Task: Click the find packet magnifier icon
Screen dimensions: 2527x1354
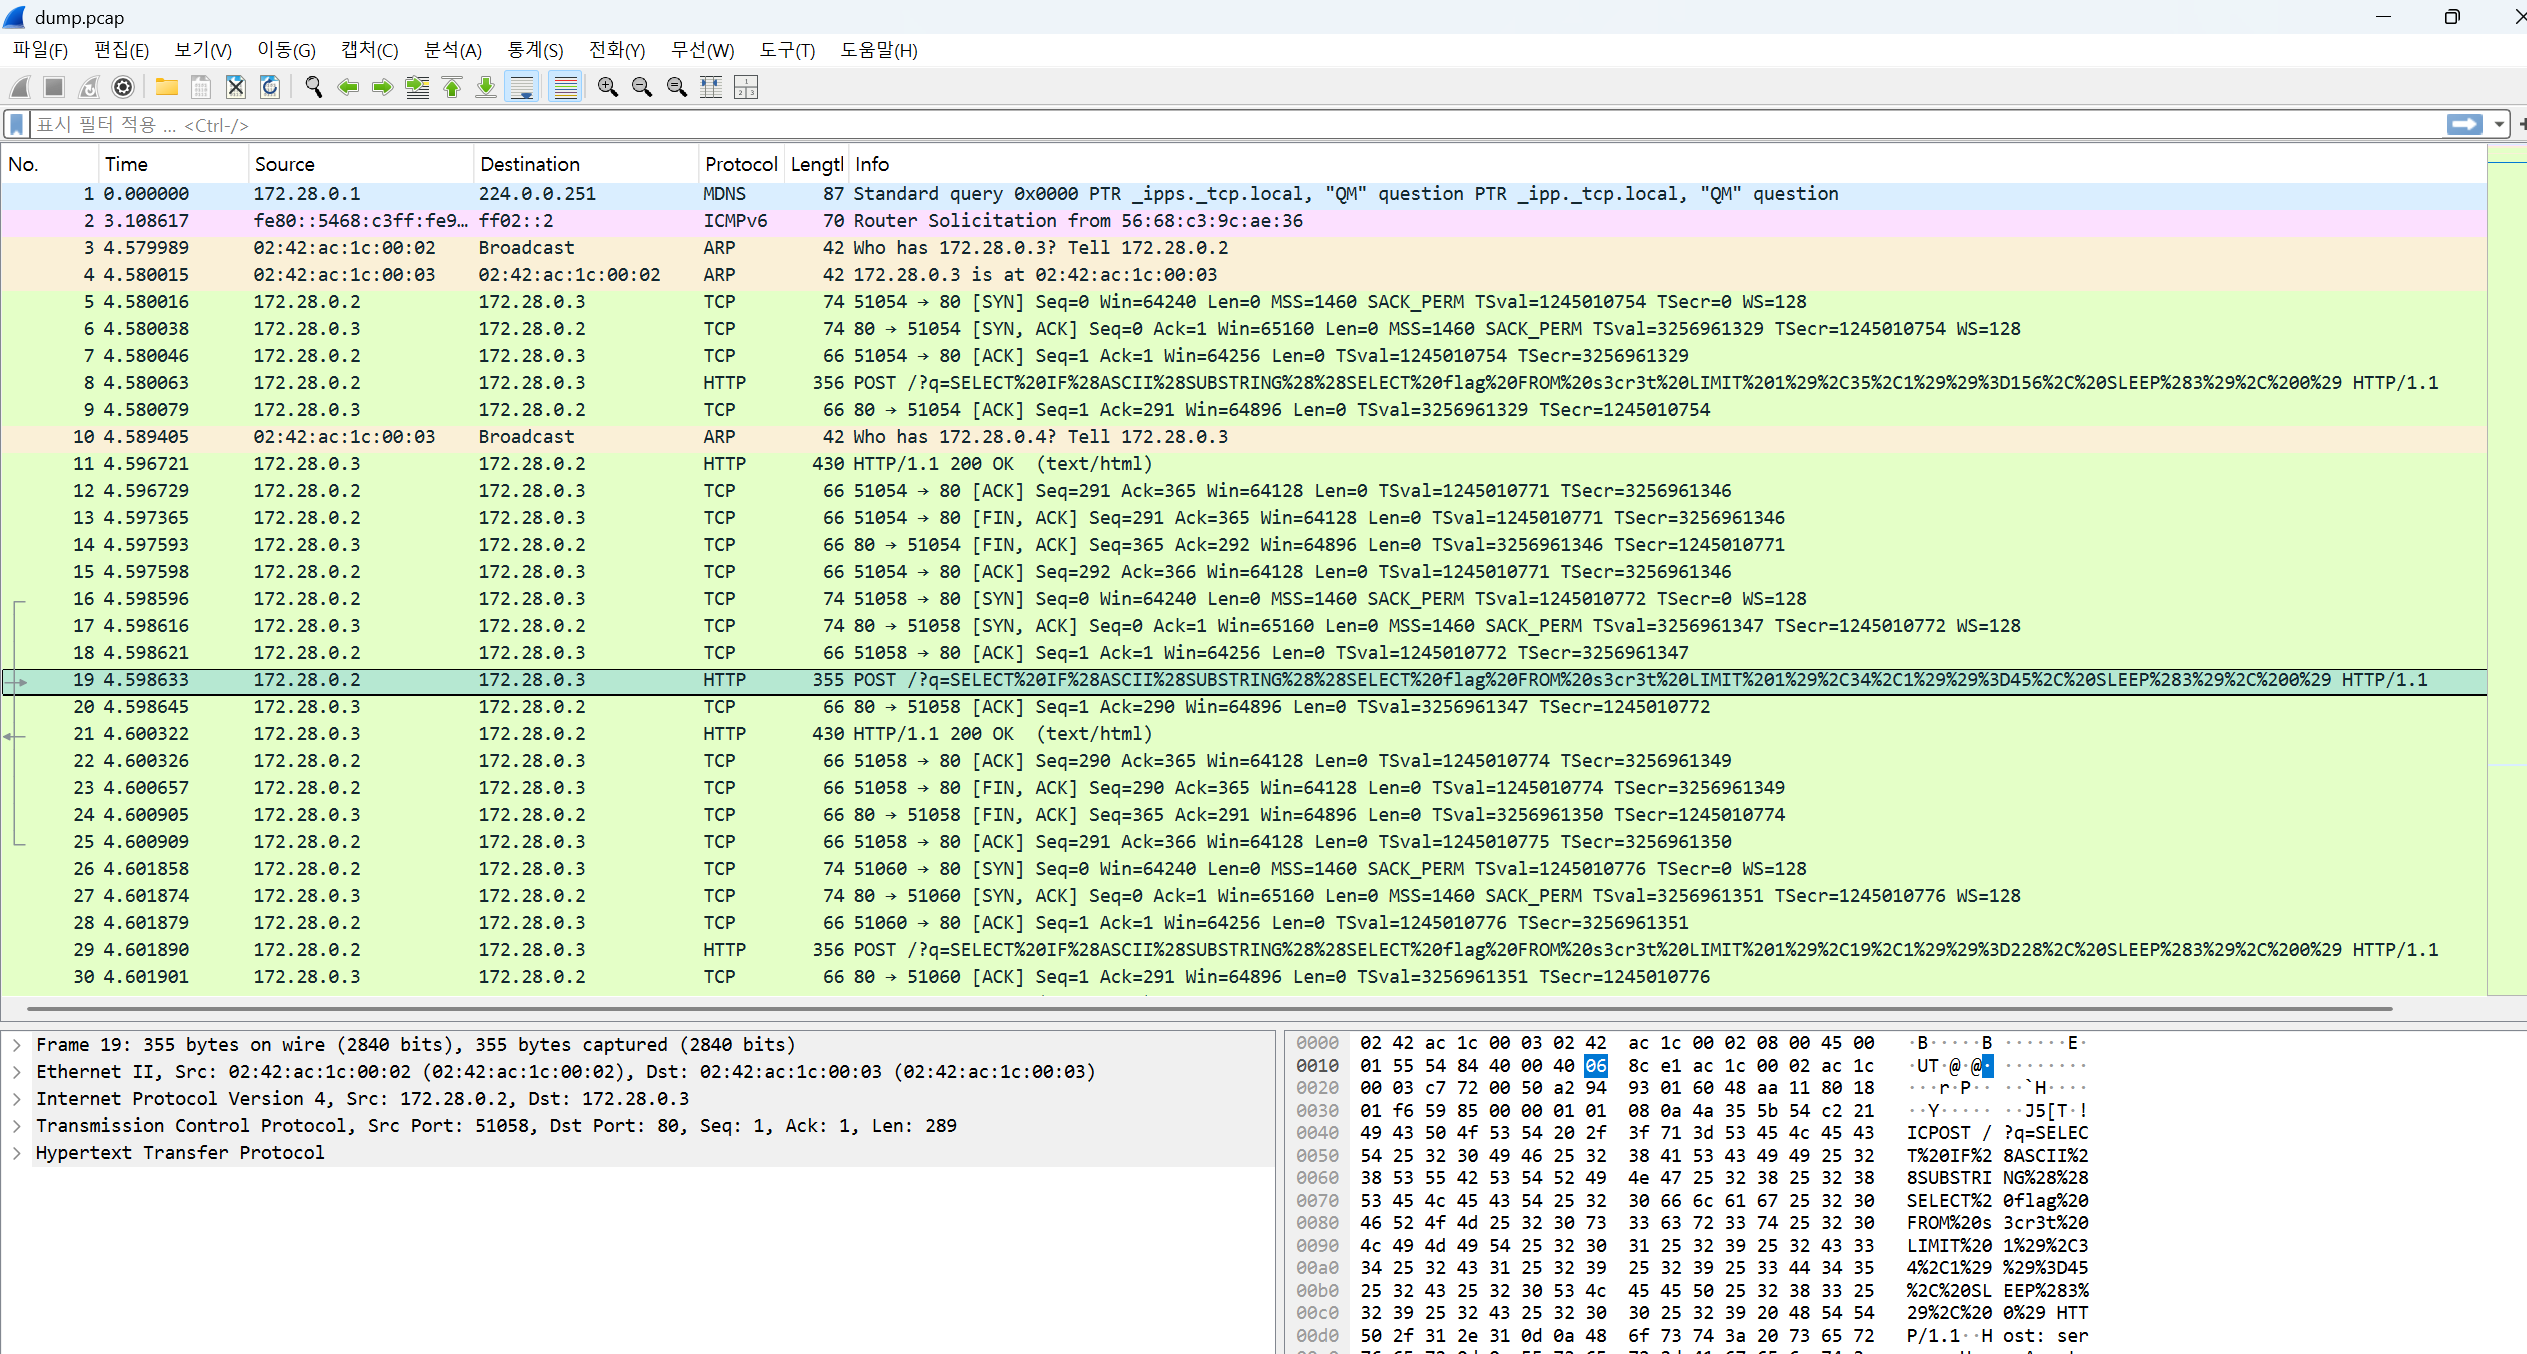Action: point(313,88)
